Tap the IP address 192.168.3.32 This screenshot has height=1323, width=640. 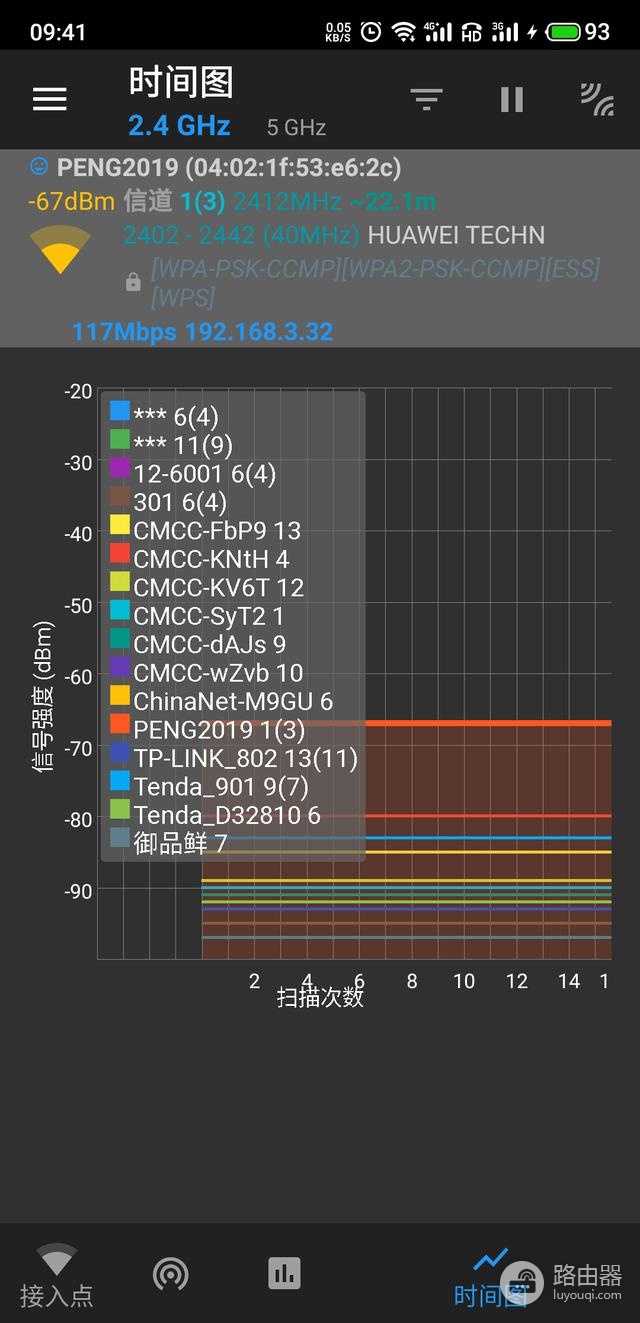point(260,332)
